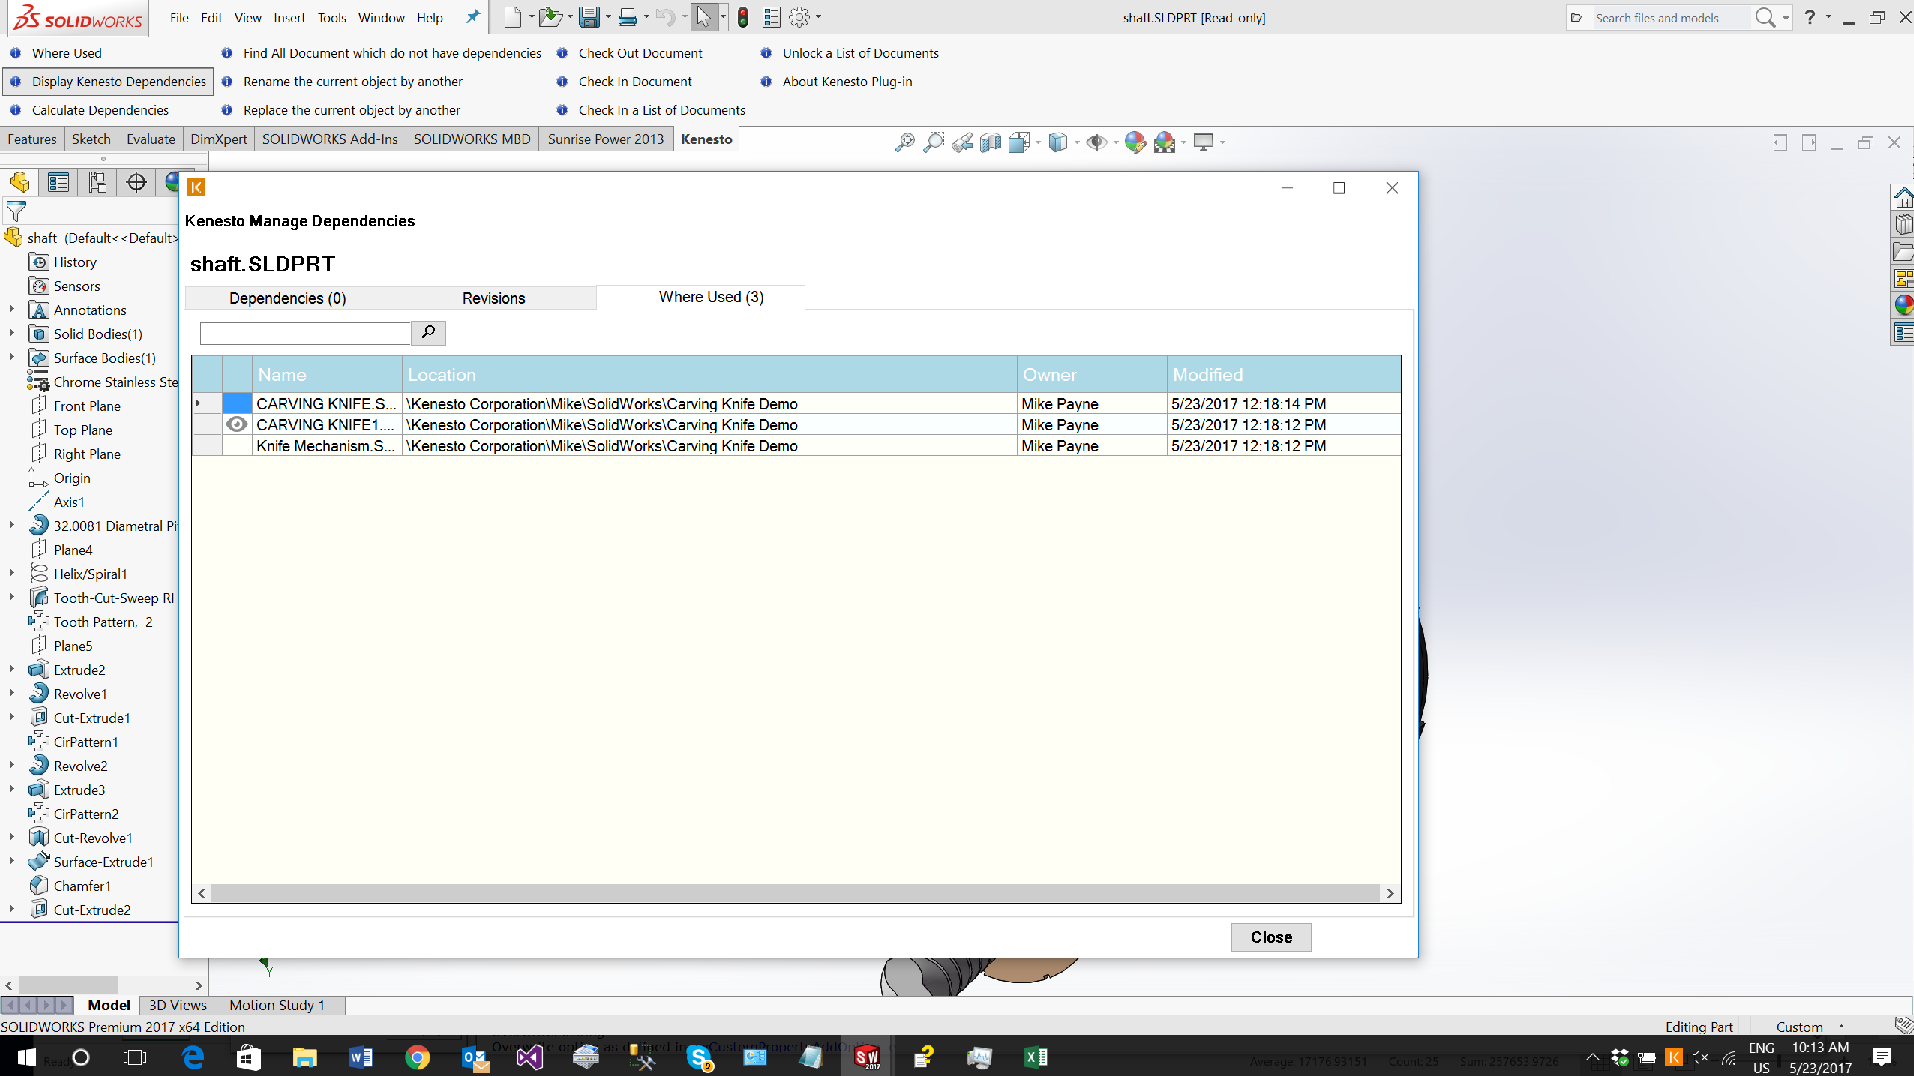Open the Evaluate command tab

[151, 139]
